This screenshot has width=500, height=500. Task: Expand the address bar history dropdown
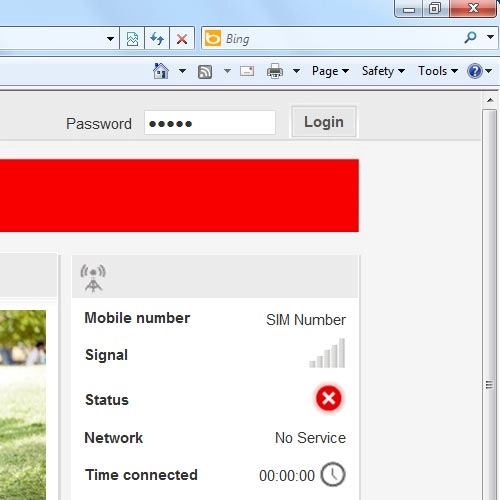click(x=110, y=39)
